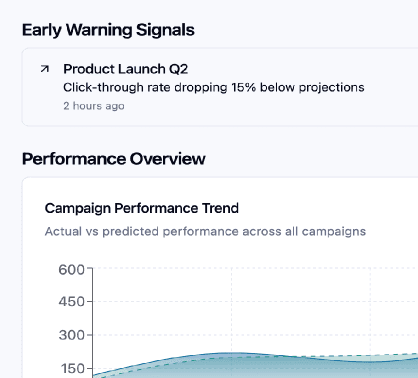Viewport: 418px width, 378px height.
Task: Click the up-right arrow icon beside Product Launch Q2
Action: [x=45, y=69]
